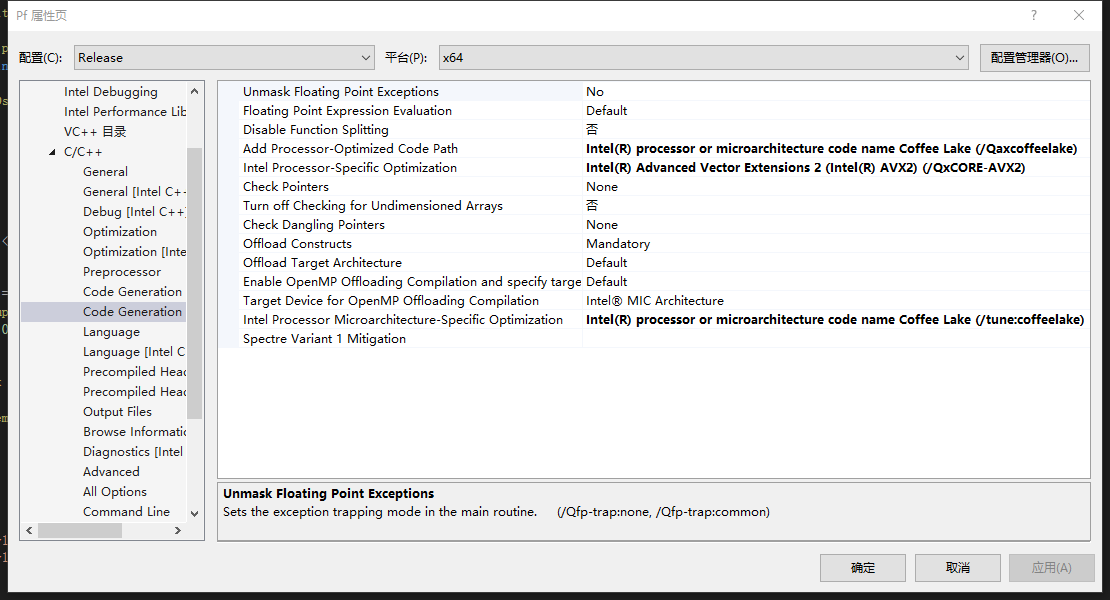Click None value for Check Dangling Pointers
Screen dimensions: 1110x600
[x=602, y=224]
